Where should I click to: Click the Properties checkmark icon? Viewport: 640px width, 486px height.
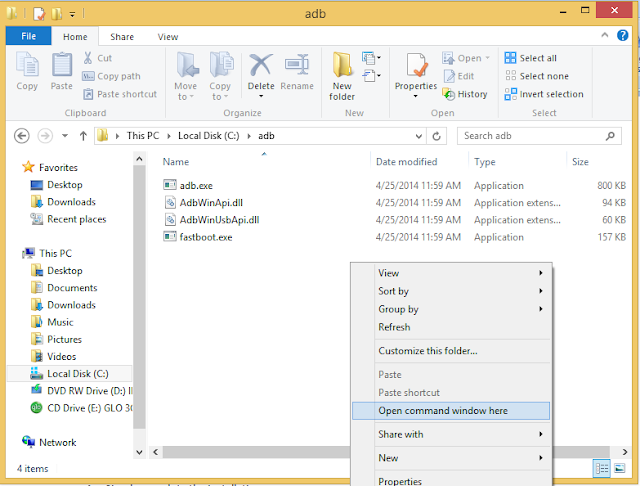click(x=417, y=65)
